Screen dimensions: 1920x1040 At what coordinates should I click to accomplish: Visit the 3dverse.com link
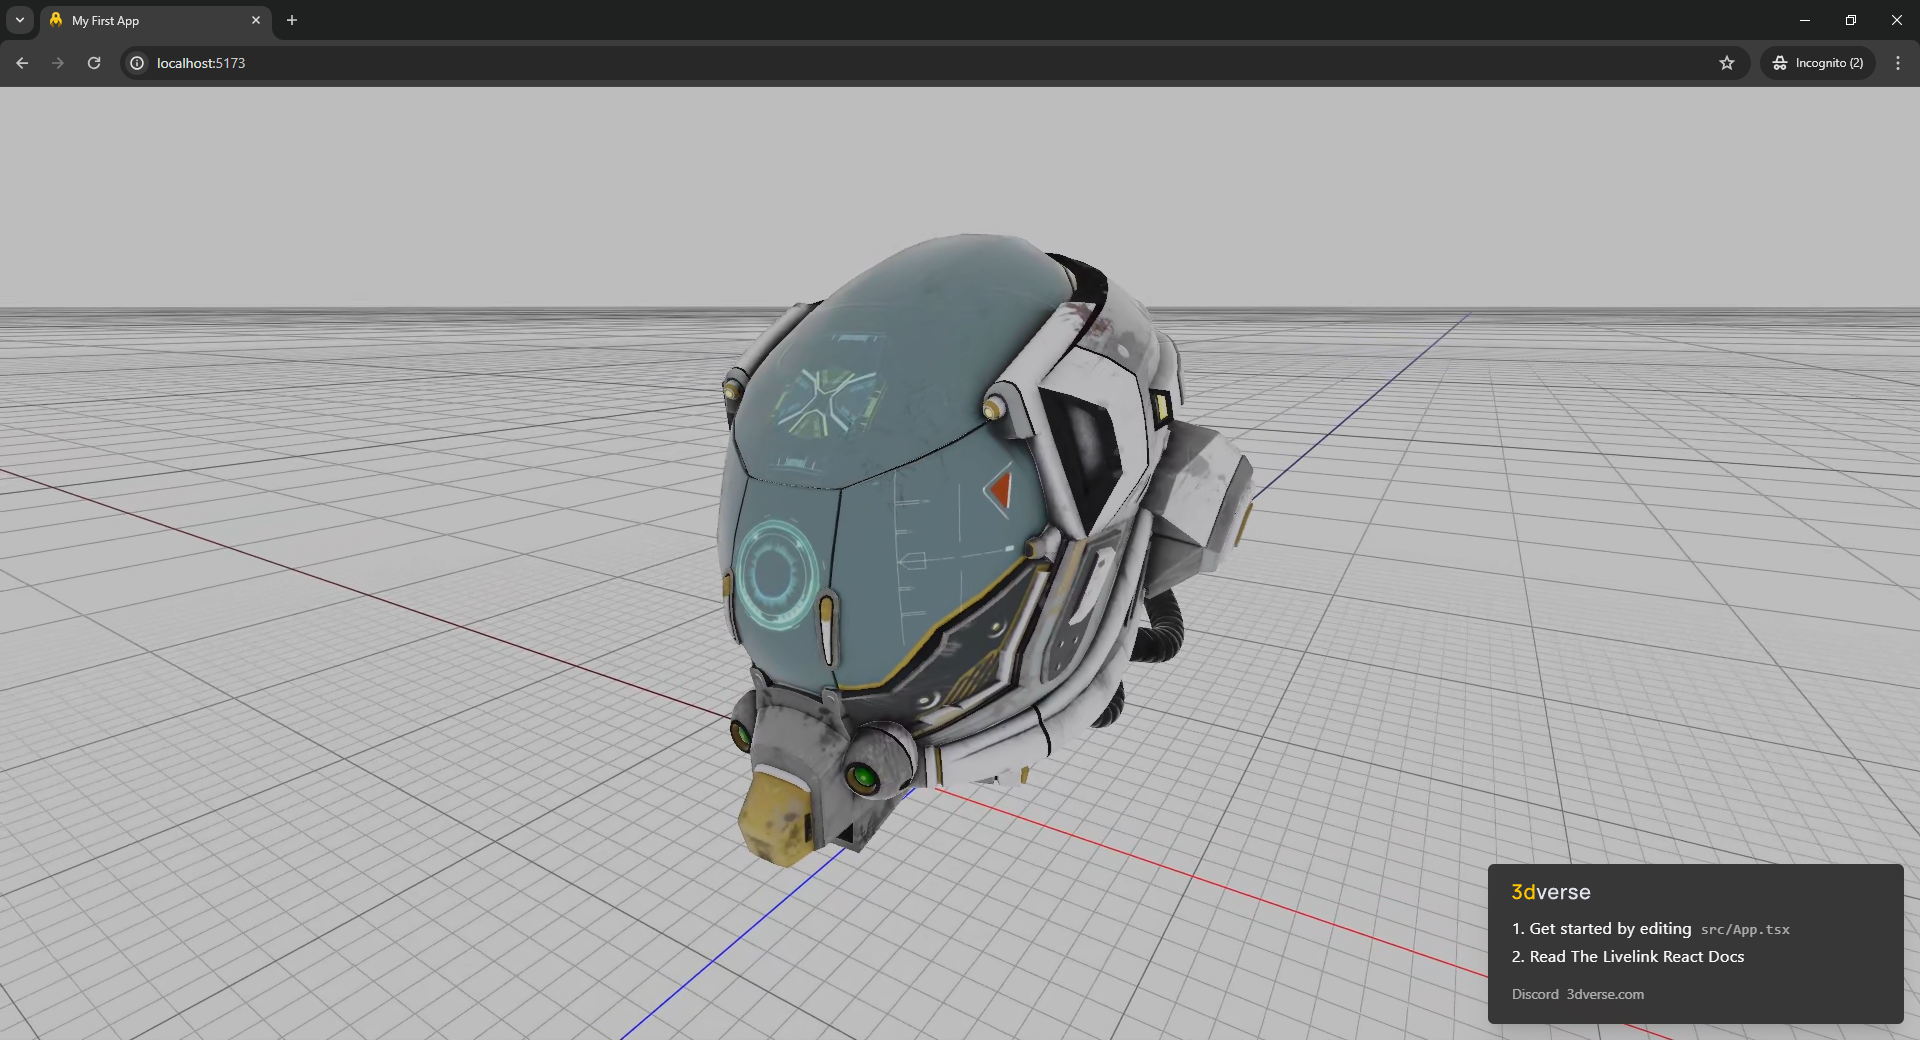point(1605,994)
